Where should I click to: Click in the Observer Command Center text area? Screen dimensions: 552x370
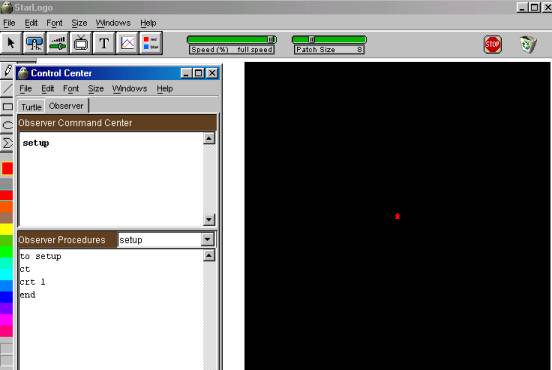[111, 179]
